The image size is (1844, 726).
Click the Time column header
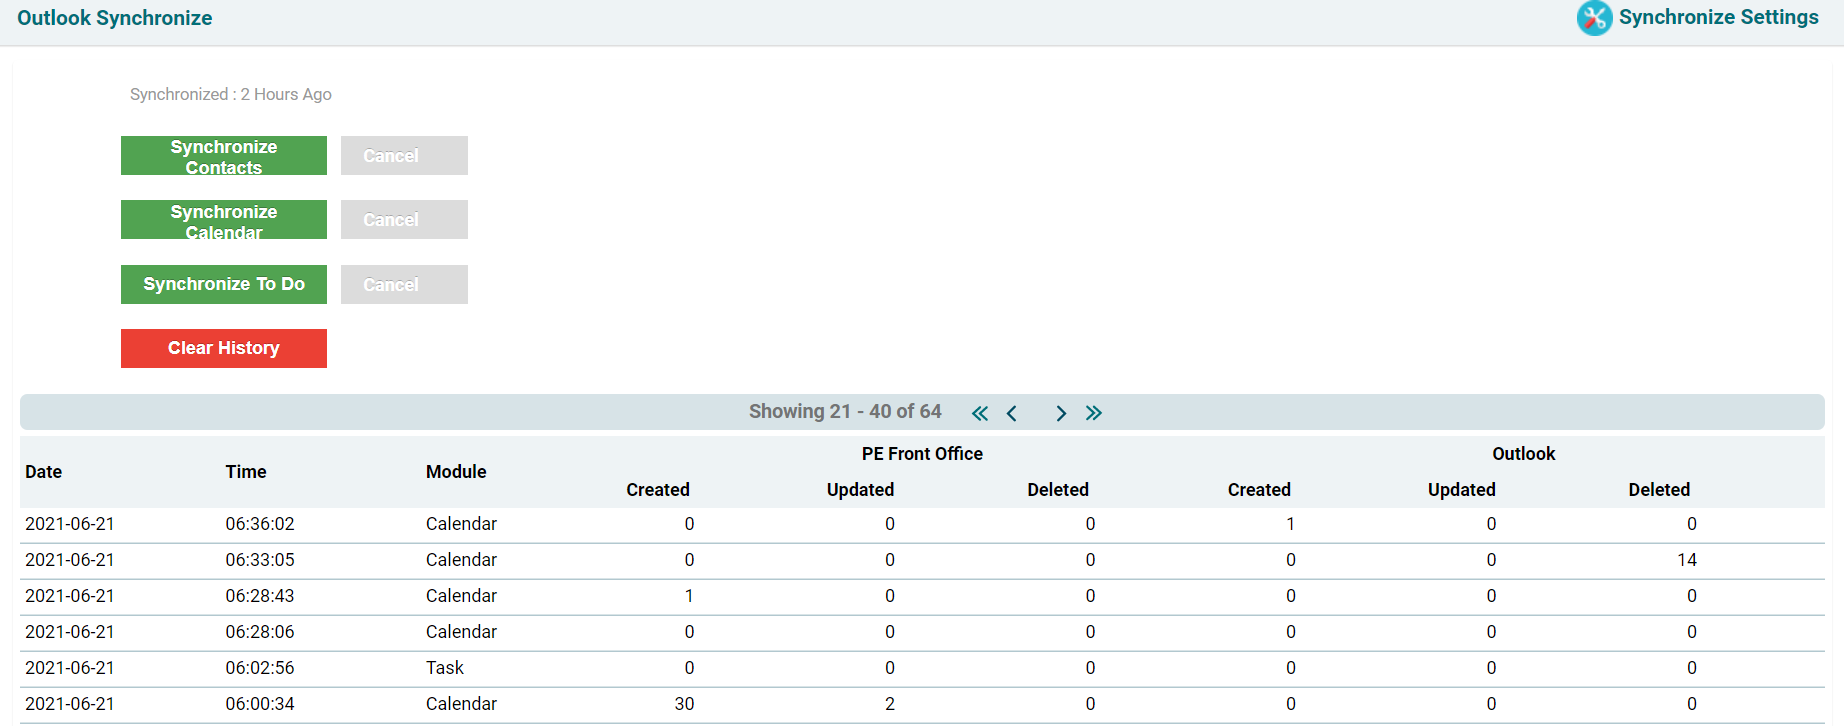click(x=246, y=472)
